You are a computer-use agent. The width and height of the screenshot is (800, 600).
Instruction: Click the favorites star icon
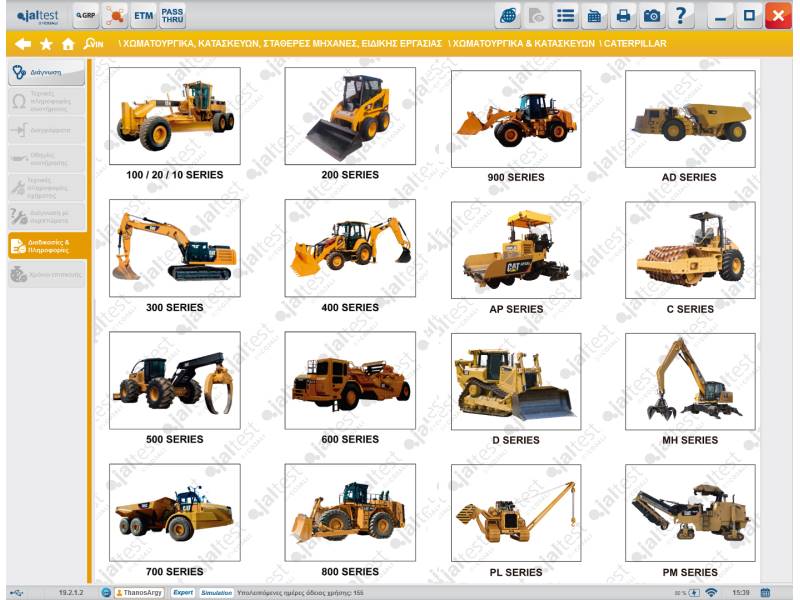46,44
